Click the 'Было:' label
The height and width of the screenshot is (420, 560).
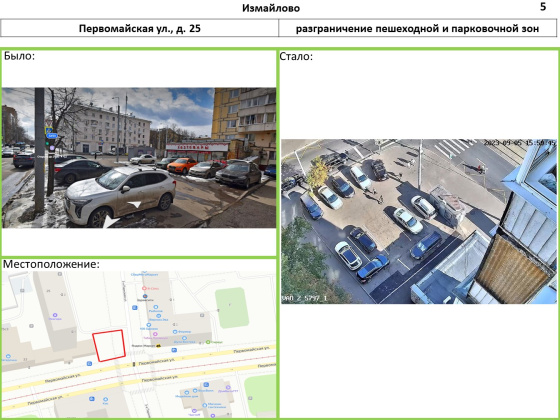pos(19,56)
